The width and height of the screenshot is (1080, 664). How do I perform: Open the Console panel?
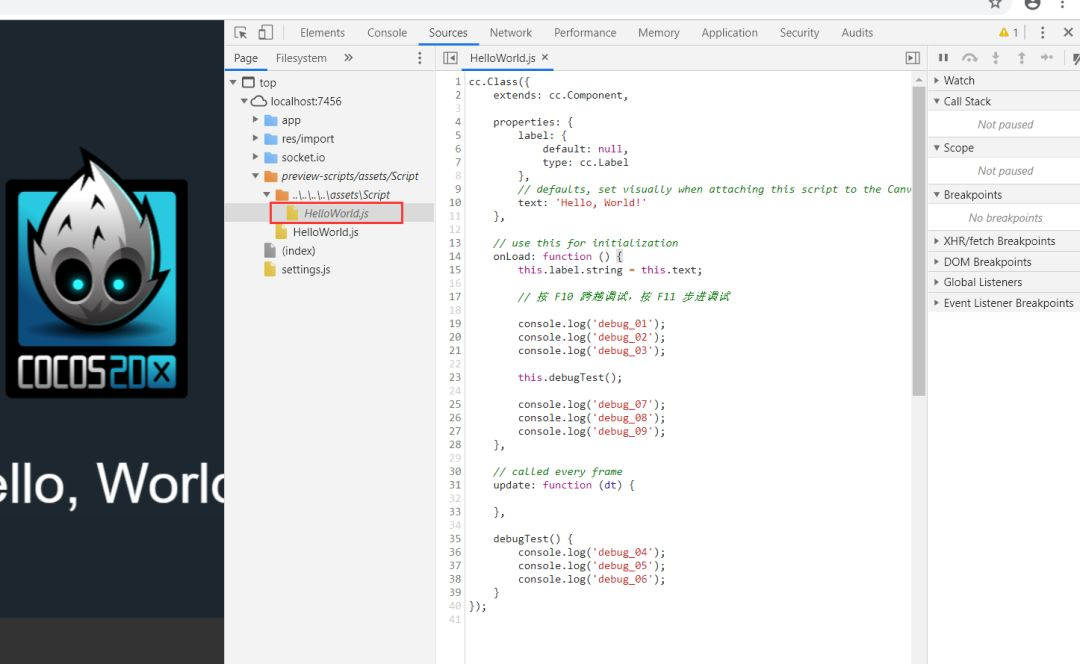pyautogui.click(x=386, y=32)
